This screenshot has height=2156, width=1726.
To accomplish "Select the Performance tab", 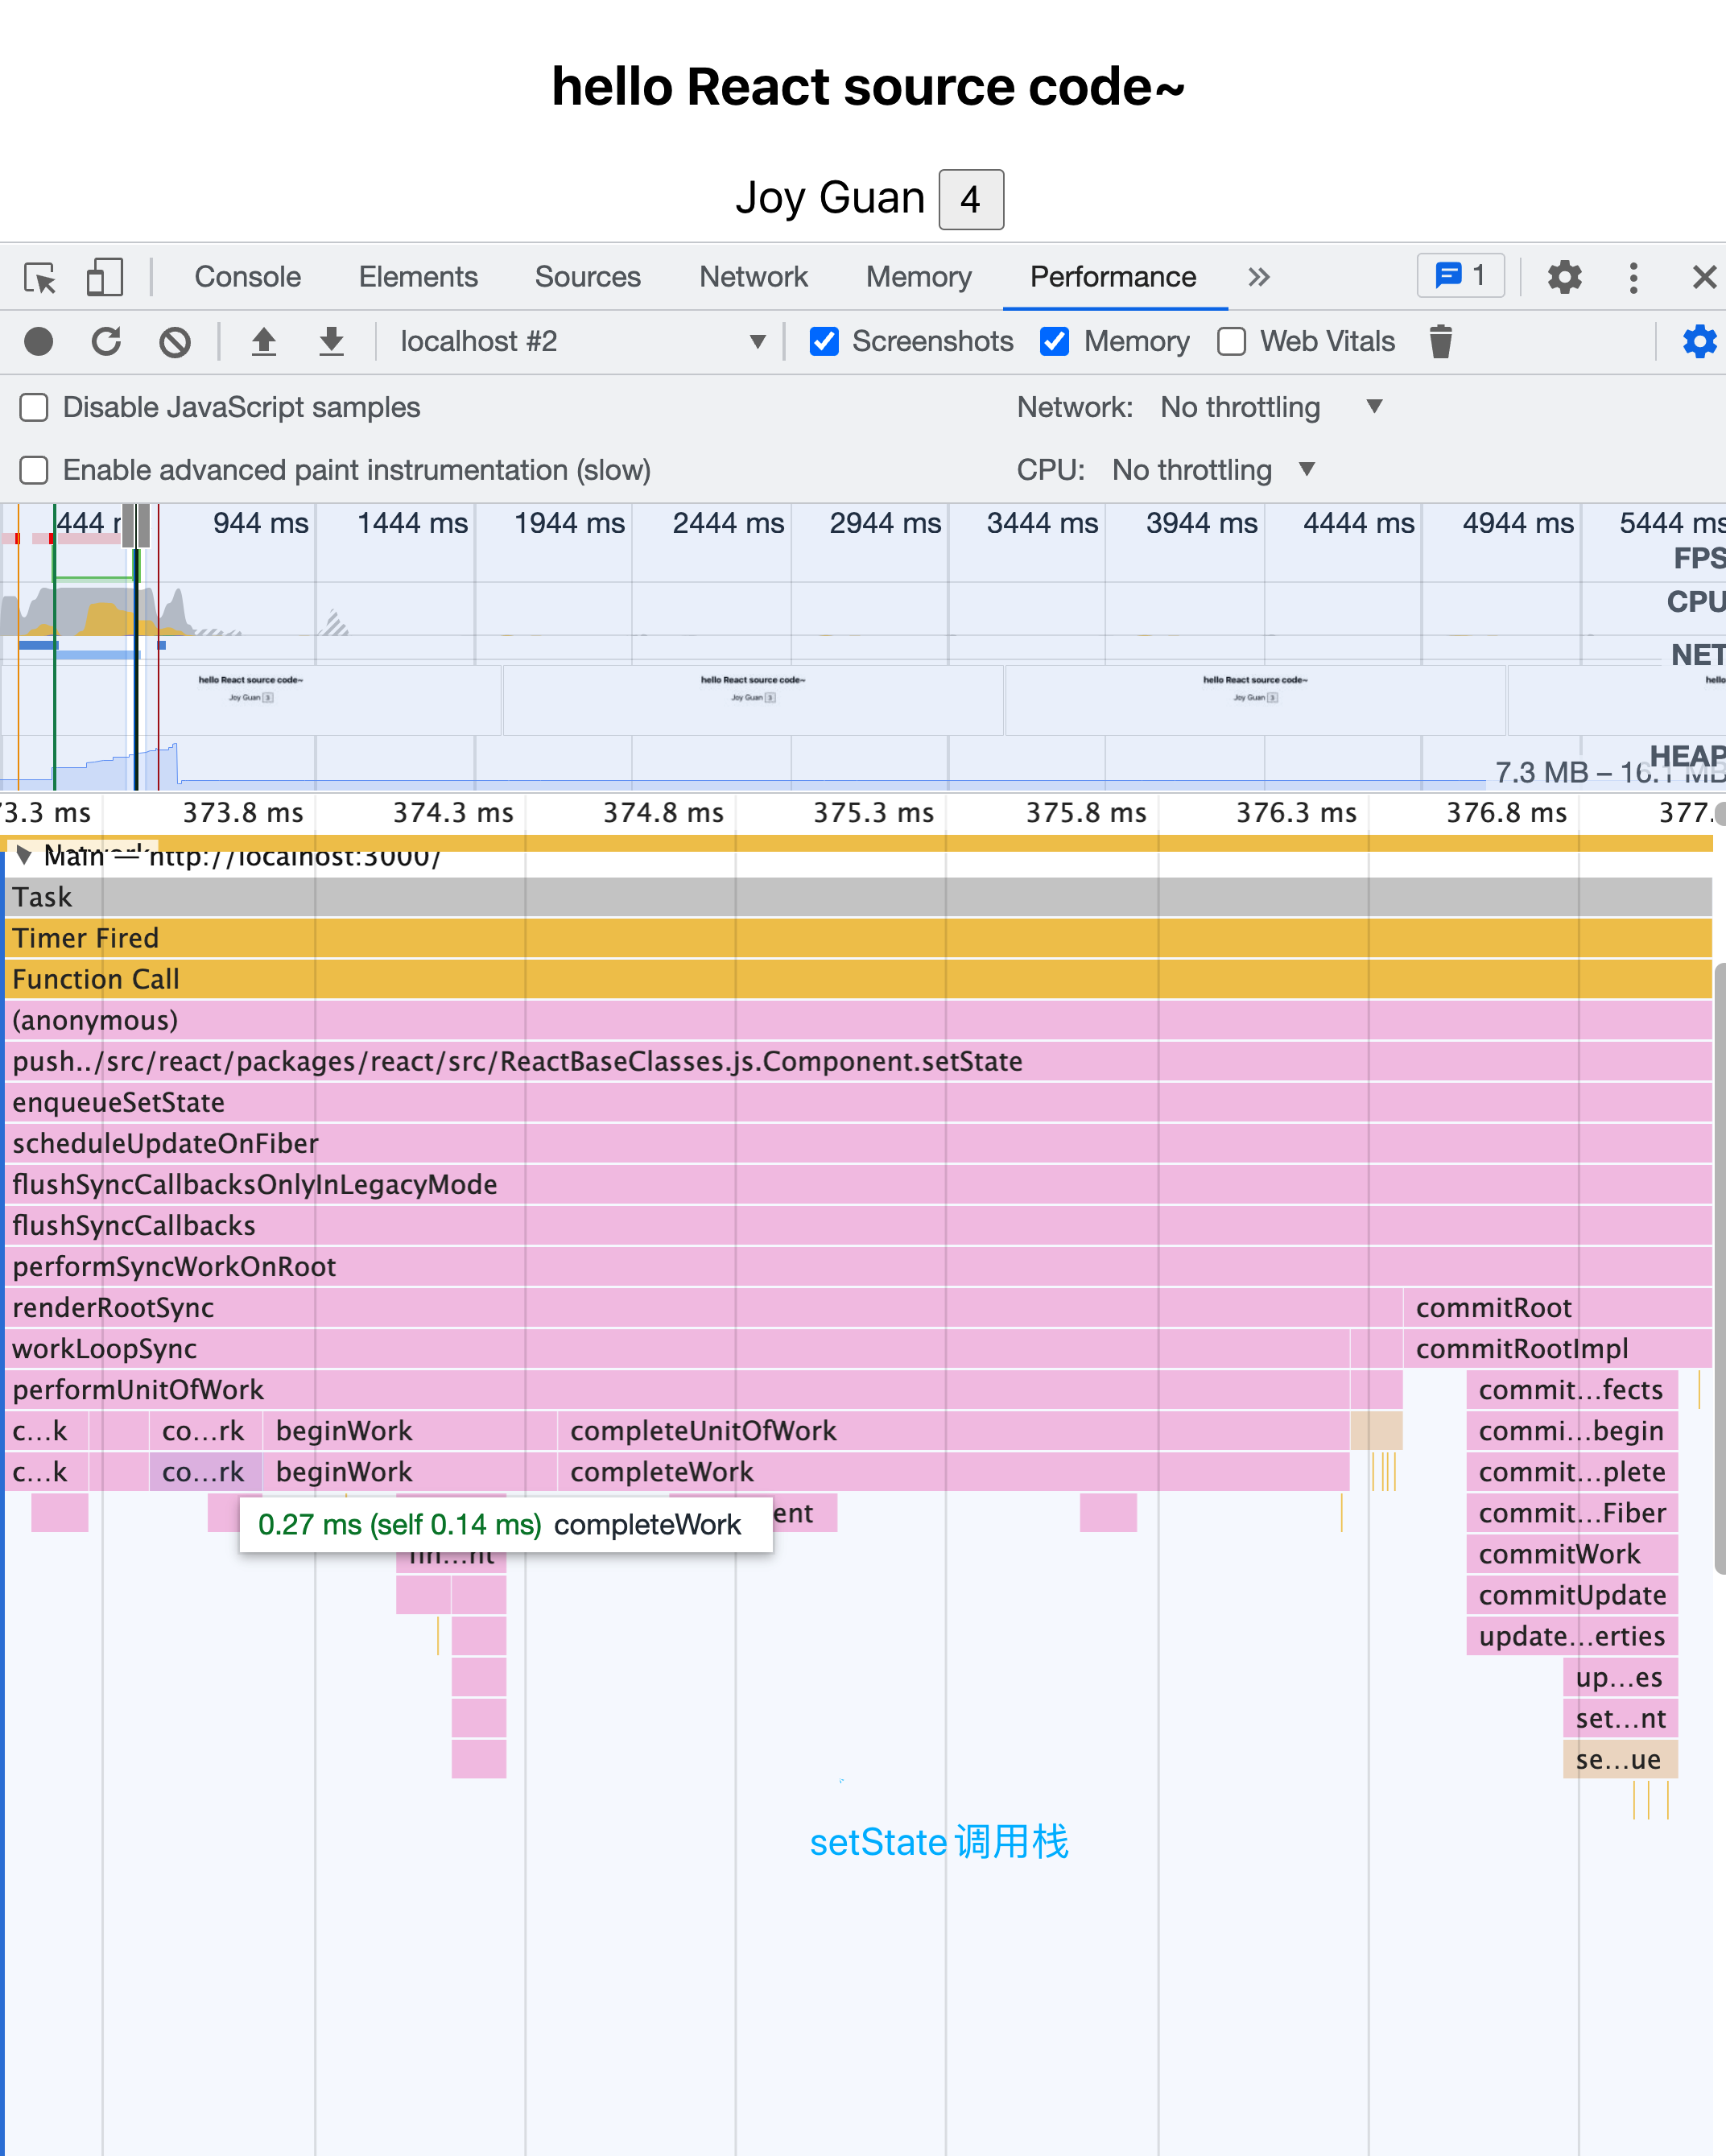I will click(x=1113, y=277).
